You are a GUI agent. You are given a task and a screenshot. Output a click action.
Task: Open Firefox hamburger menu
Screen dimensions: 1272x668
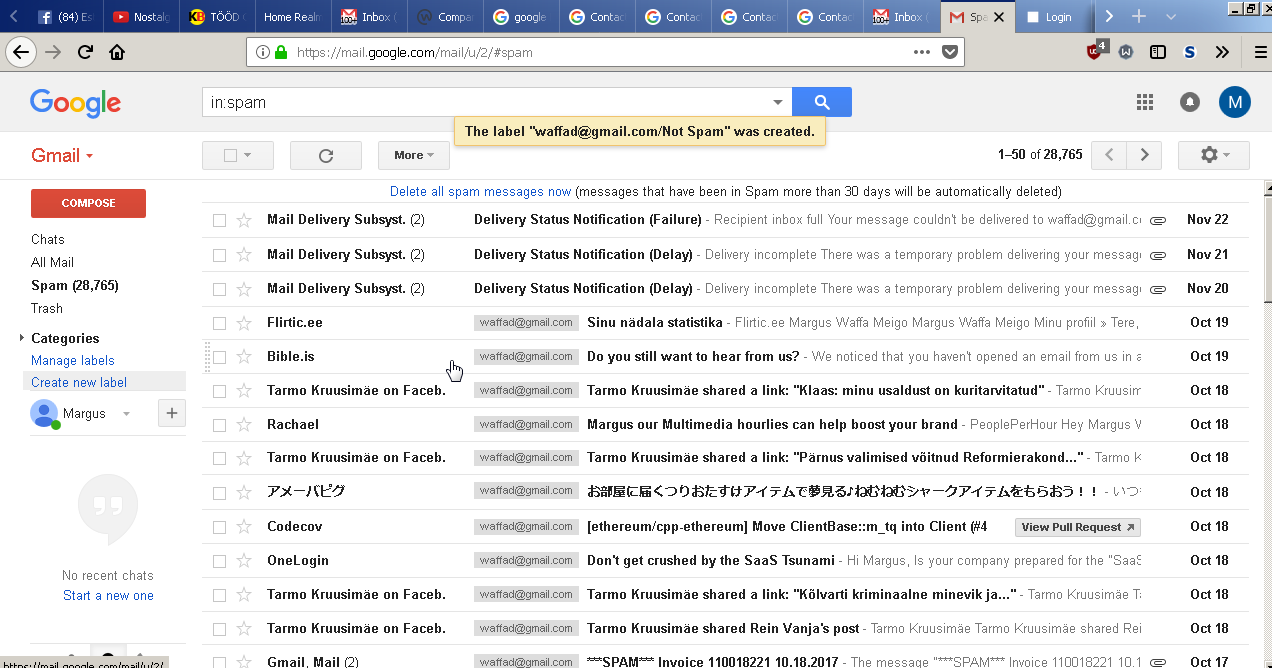point(1260,52)
